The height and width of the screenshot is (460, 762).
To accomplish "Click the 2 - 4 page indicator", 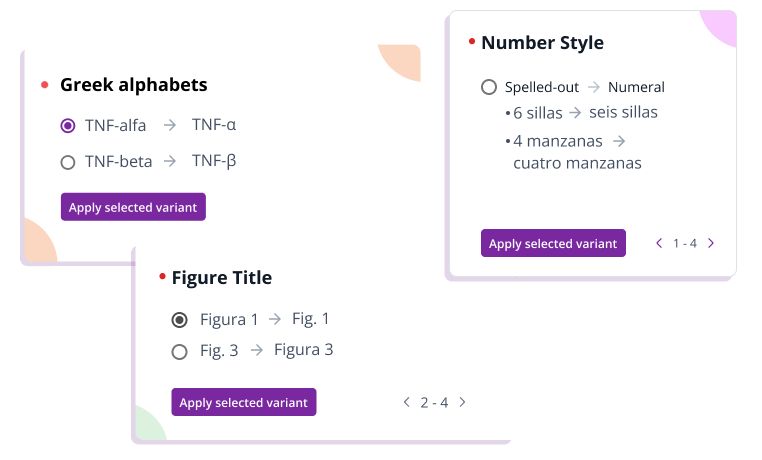I will [434, 402].
